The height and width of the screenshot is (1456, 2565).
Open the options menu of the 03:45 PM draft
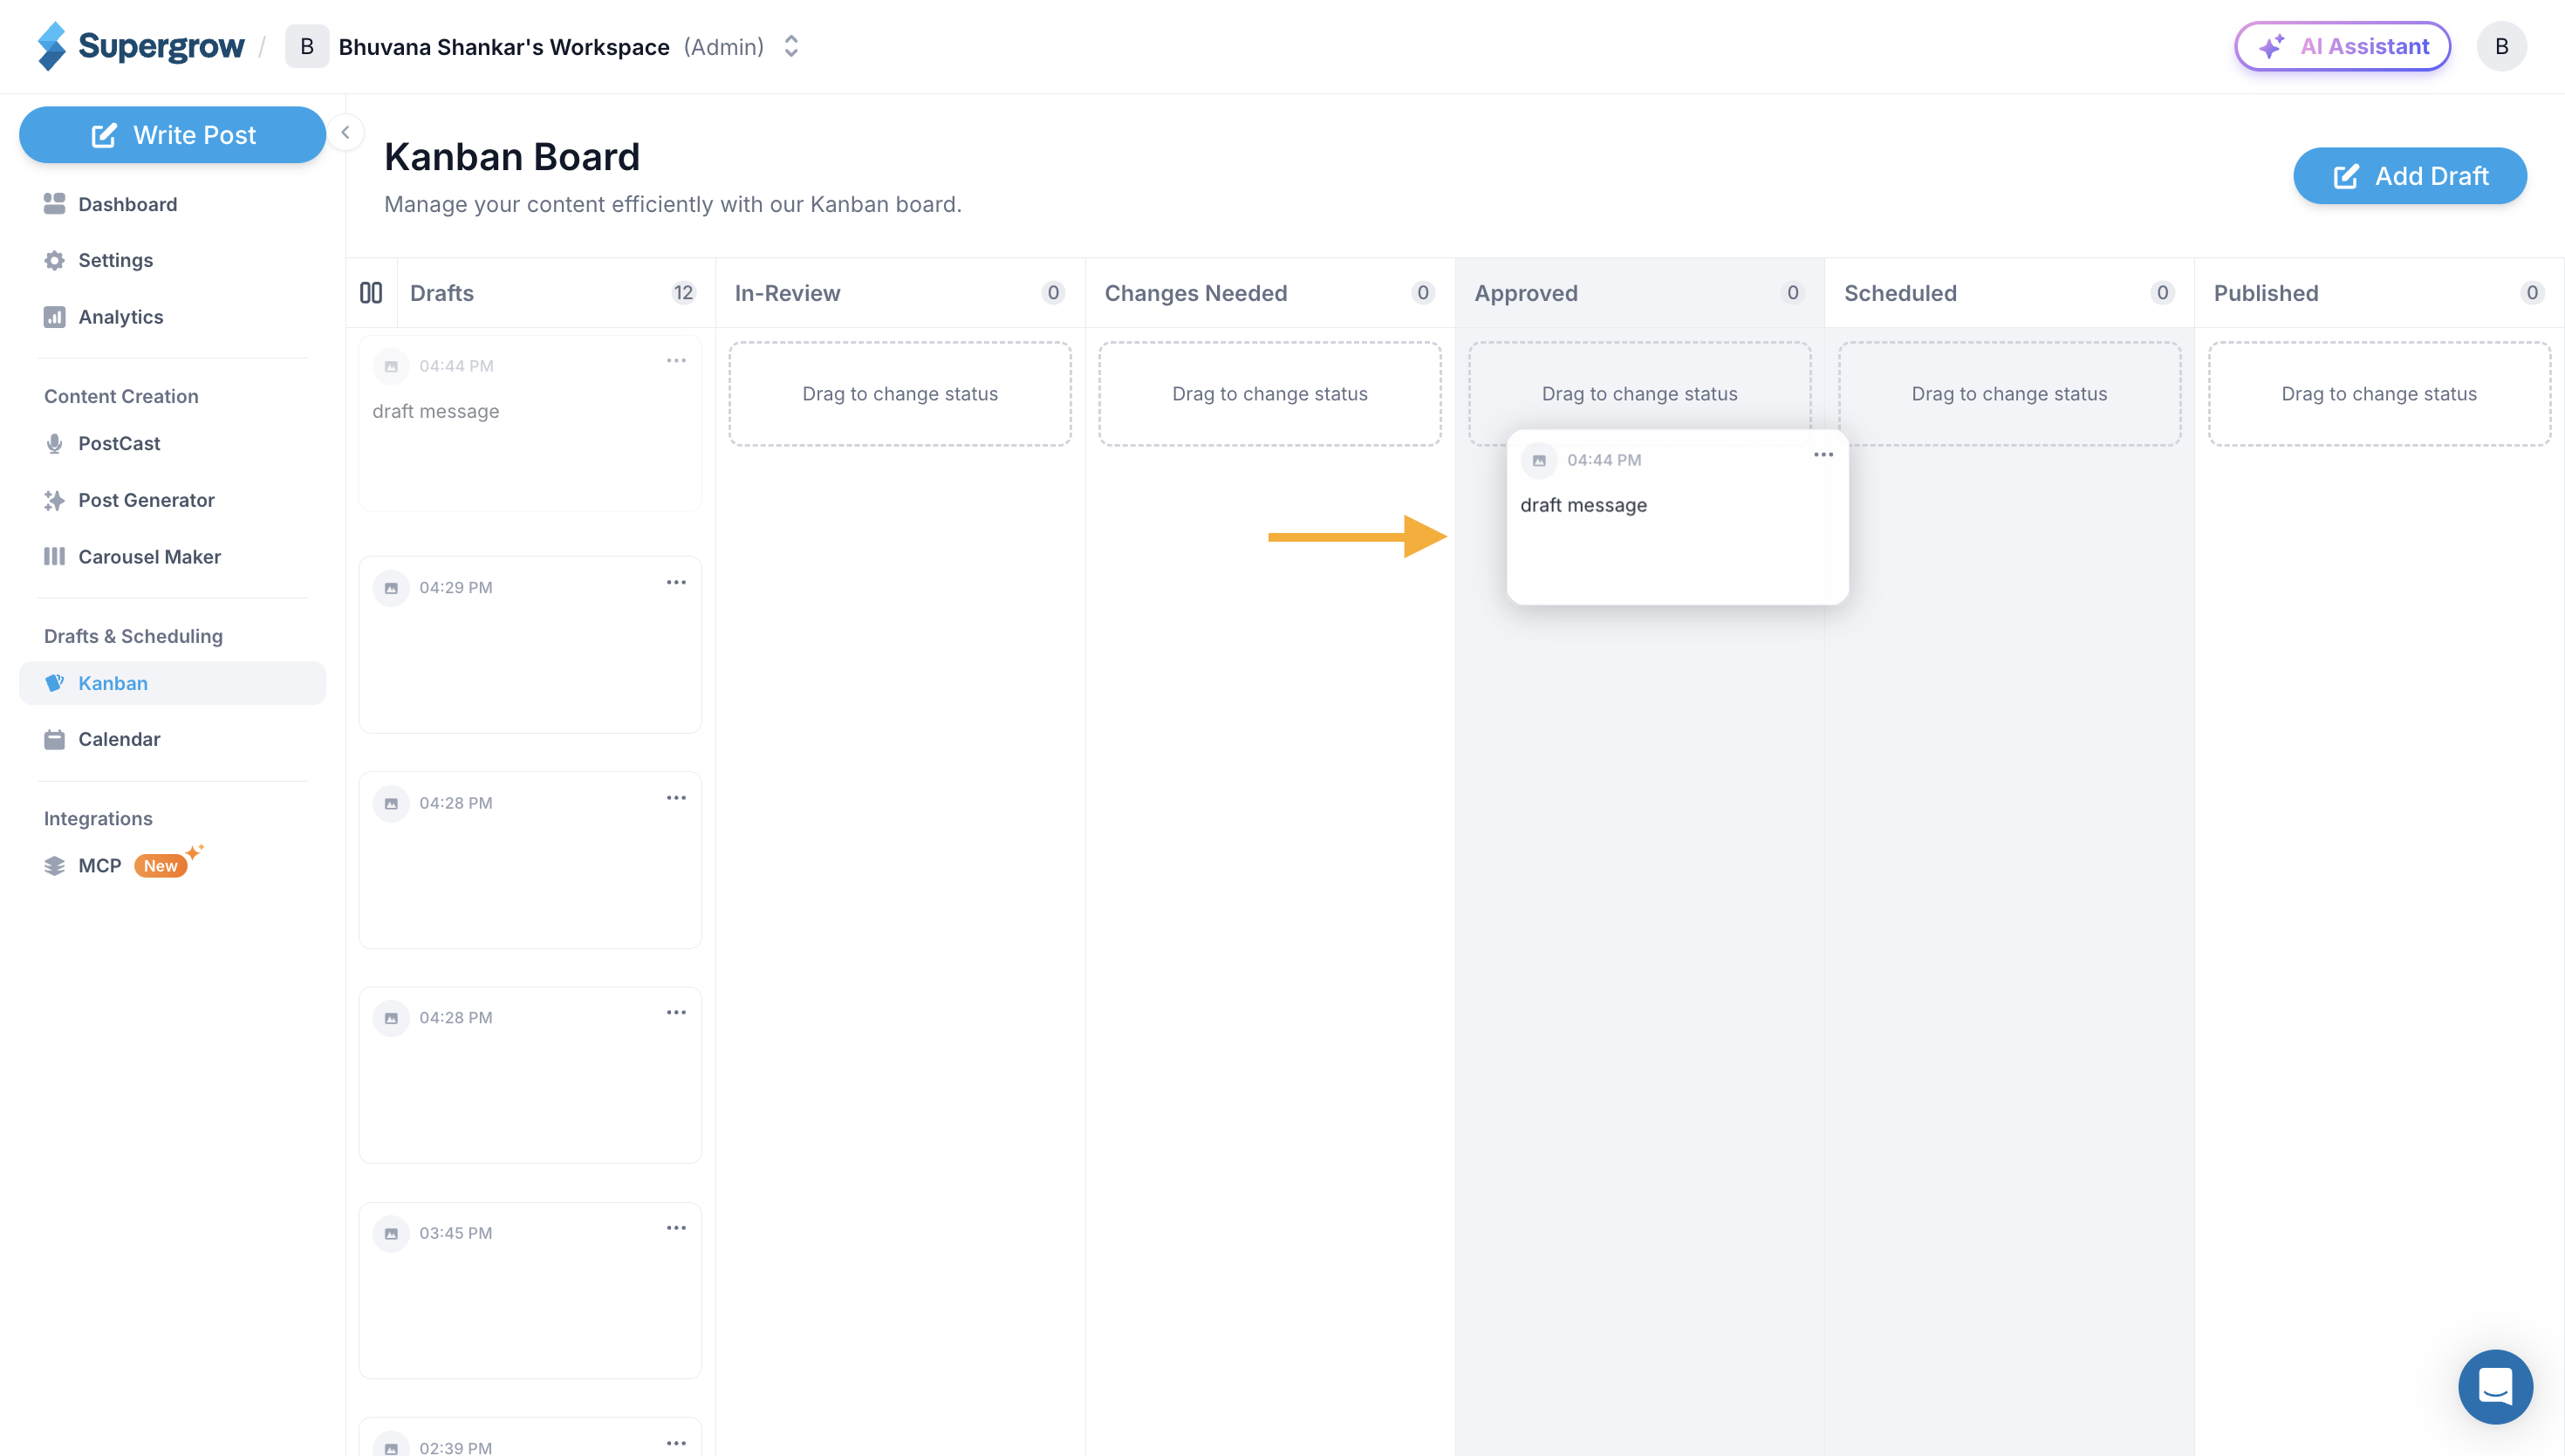(x=676, y=1228)
